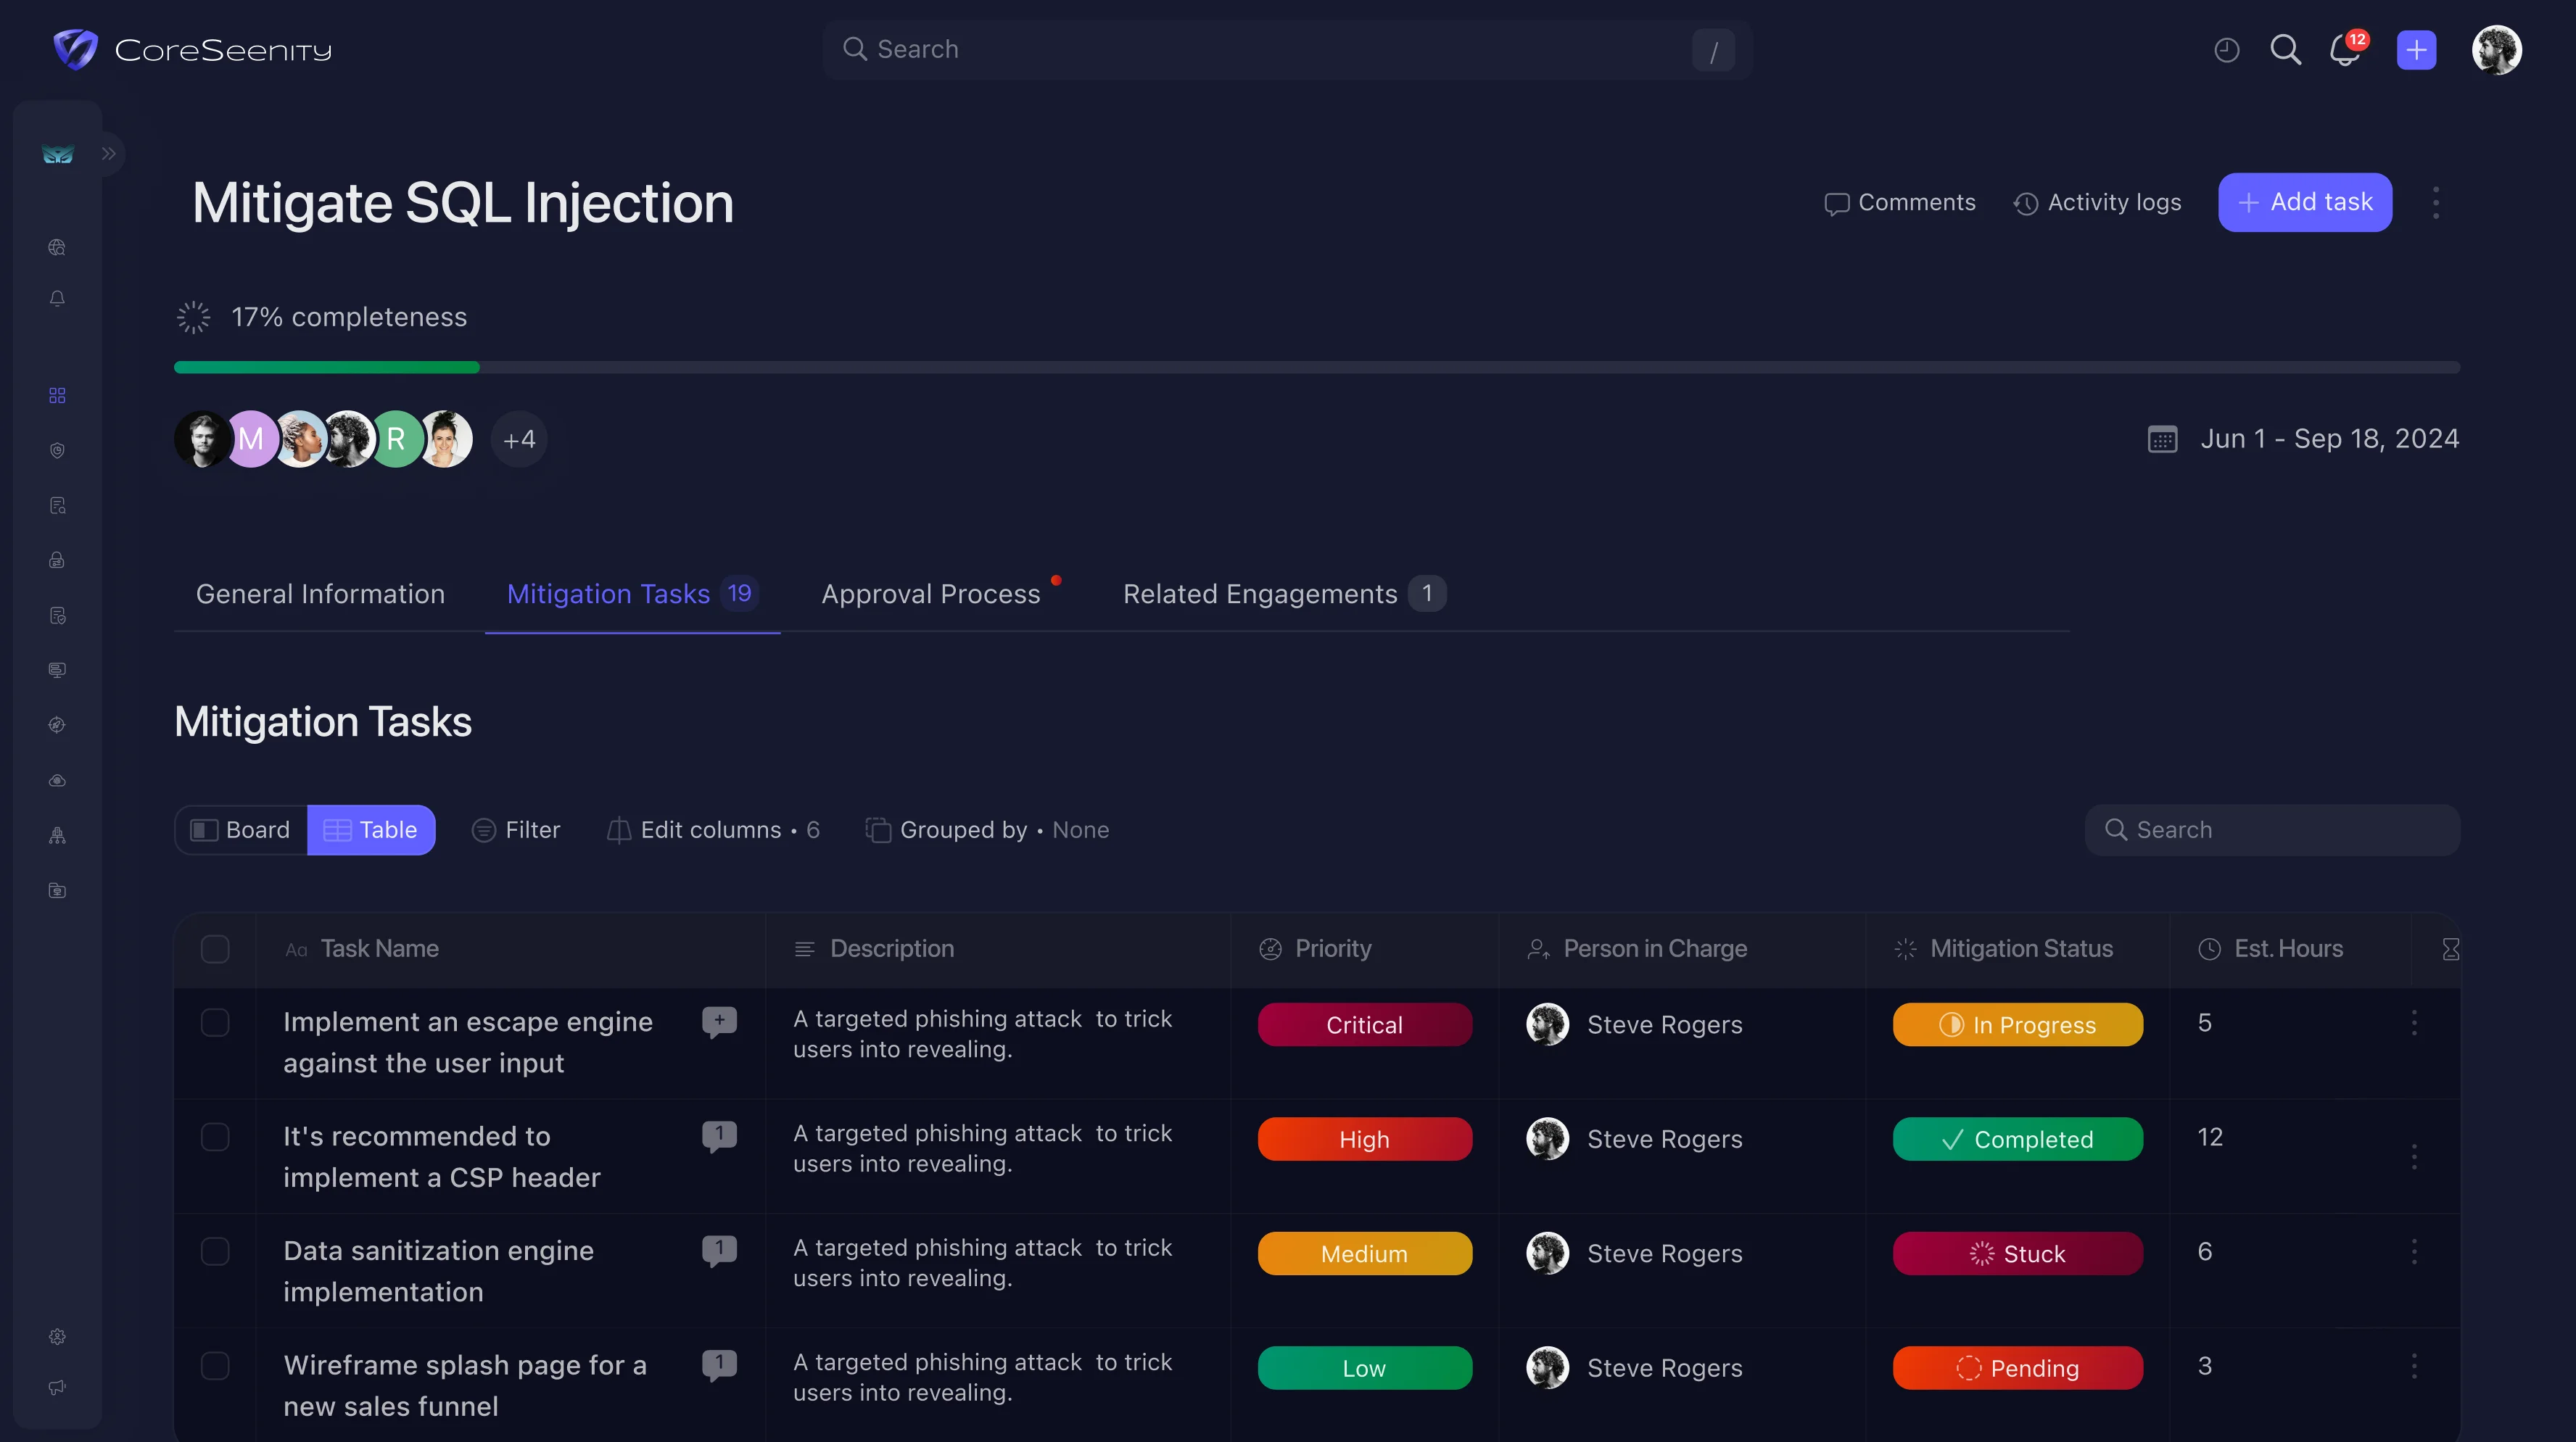Click the Jun 1 - Sep 18, 2024 date range
The image size is (2576, 1442).
[x=2329, y=439]
